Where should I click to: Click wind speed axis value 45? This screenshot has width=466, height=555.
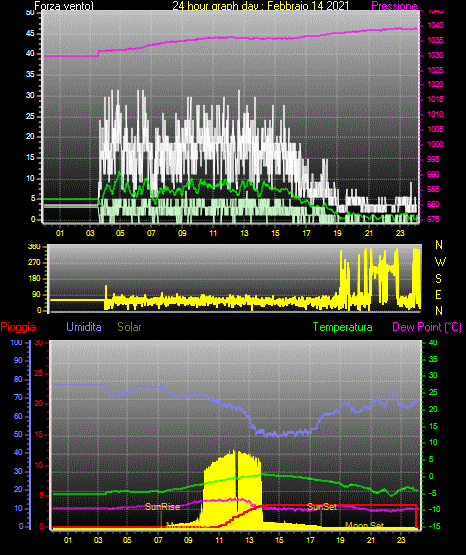click(x=30, y=34)
